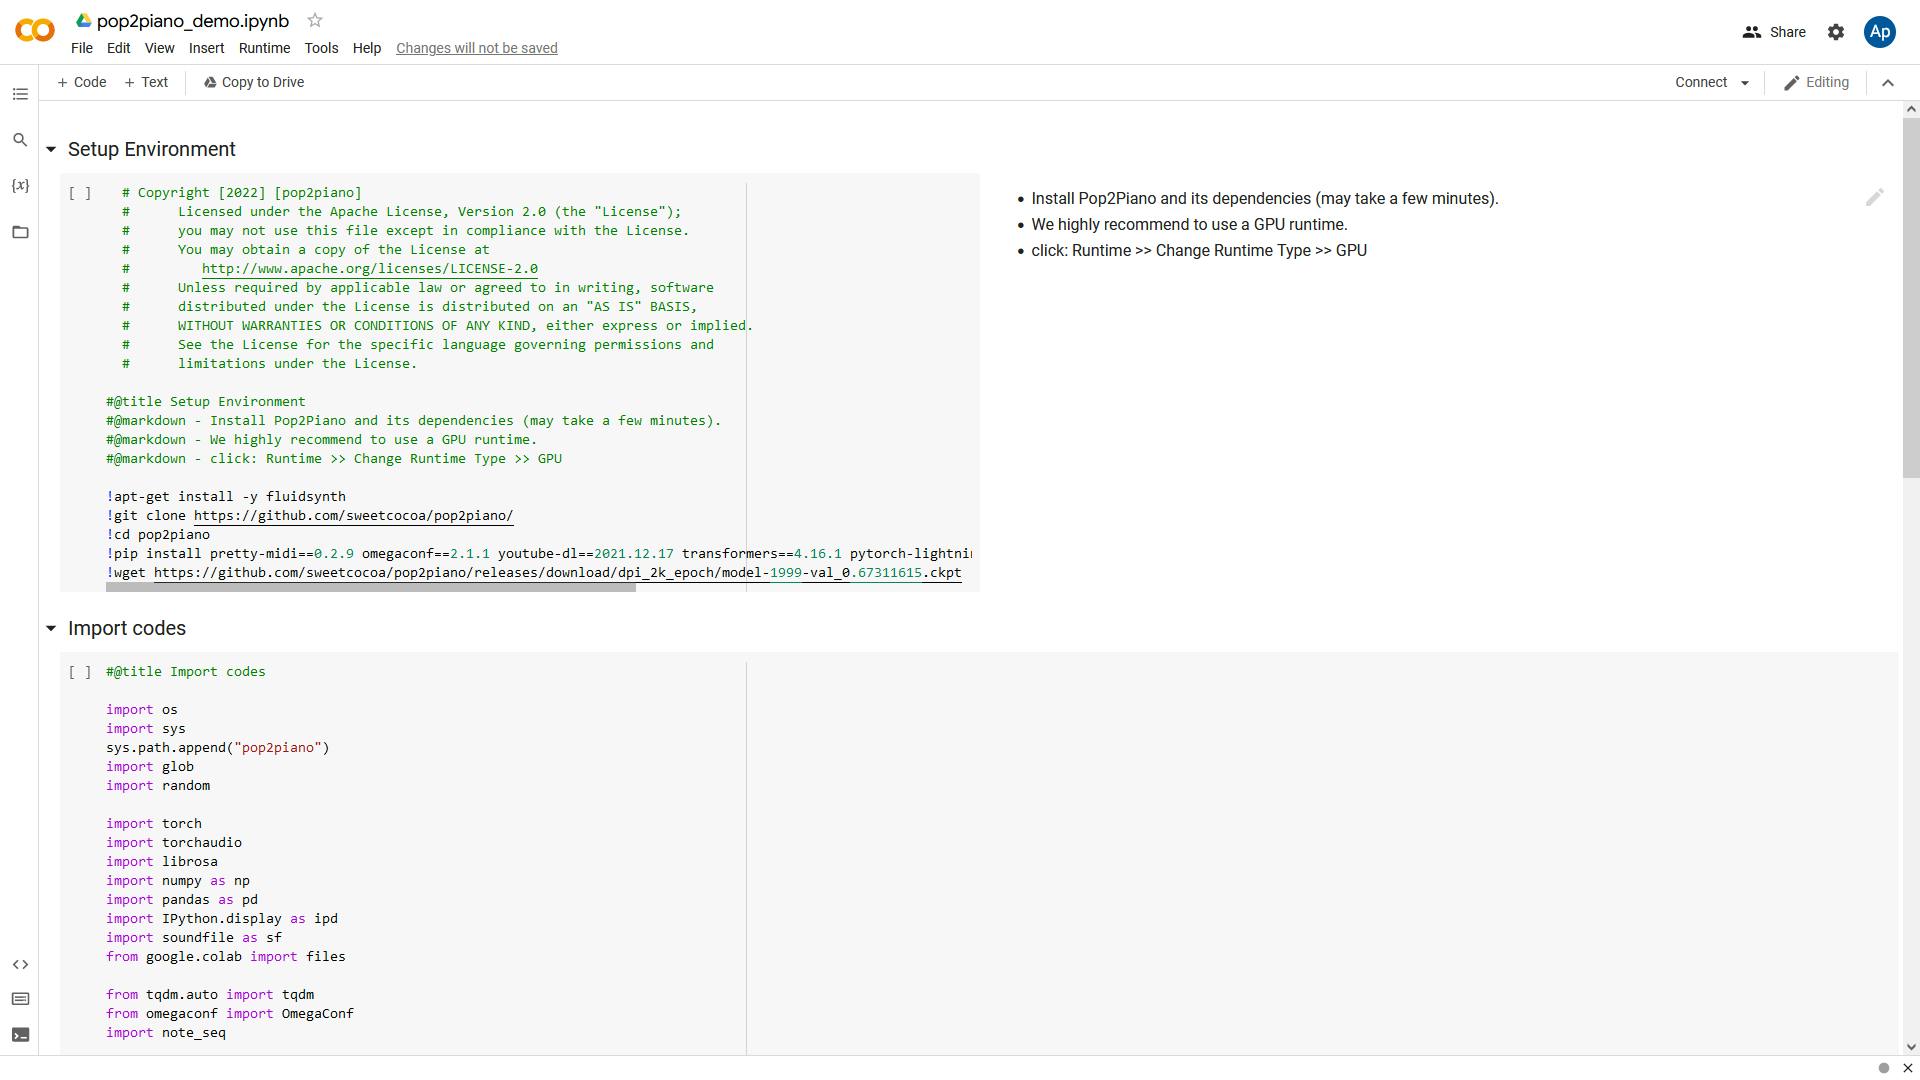The image size is (1920, 1080).
Task: Click the search icon in left sidebar
Action: coord(20,140)
